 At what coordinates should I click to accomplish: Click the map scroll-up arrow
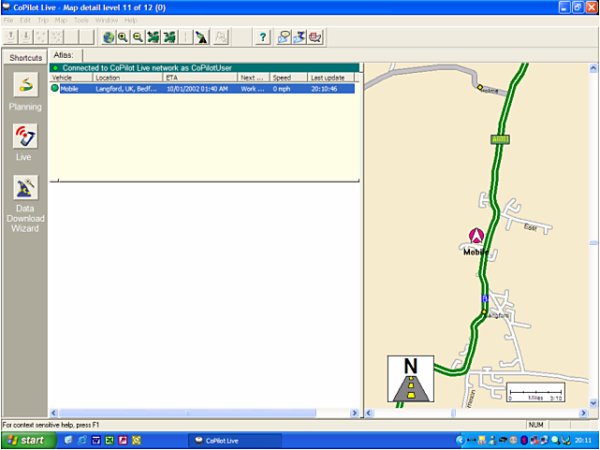click(x=593, y=69)
